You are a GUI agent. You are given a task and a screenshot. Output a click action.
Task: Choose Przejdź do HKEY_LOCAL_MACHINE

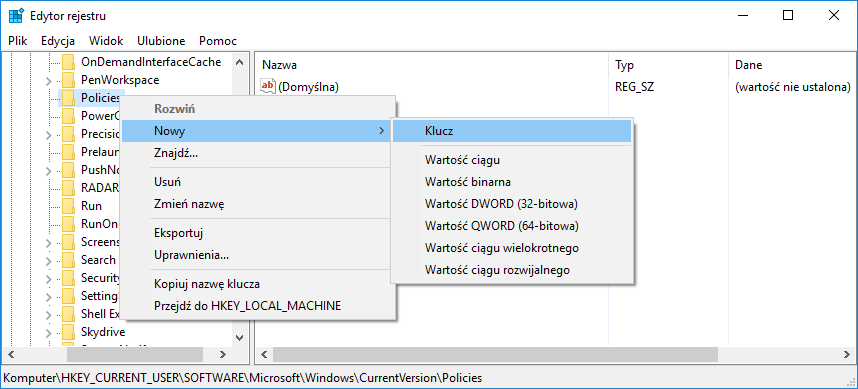(x=257, y=306)
